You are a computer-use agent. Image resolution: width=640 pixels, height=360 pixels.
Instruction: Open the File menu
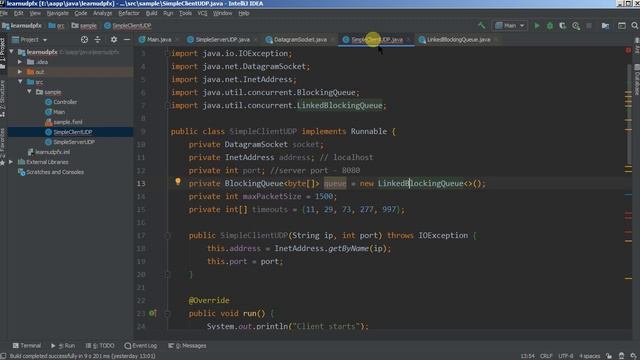[4, 13]
